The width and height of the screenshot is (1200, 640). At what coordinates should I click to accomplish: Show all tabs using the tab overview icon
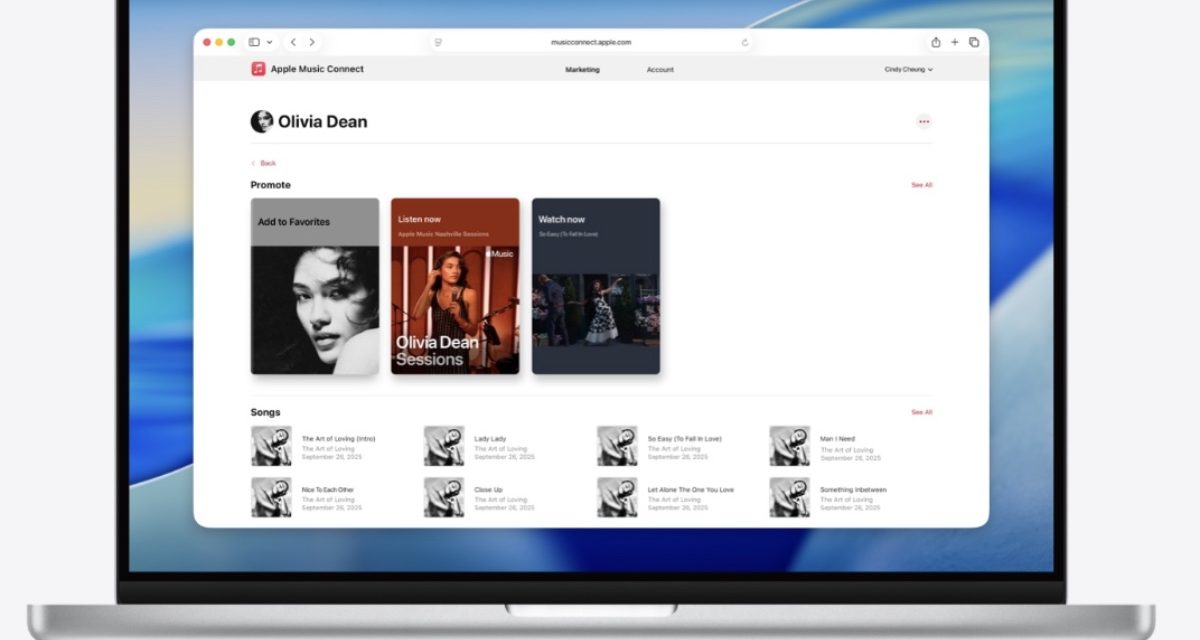pyautogui.click(x=973, y=42)
